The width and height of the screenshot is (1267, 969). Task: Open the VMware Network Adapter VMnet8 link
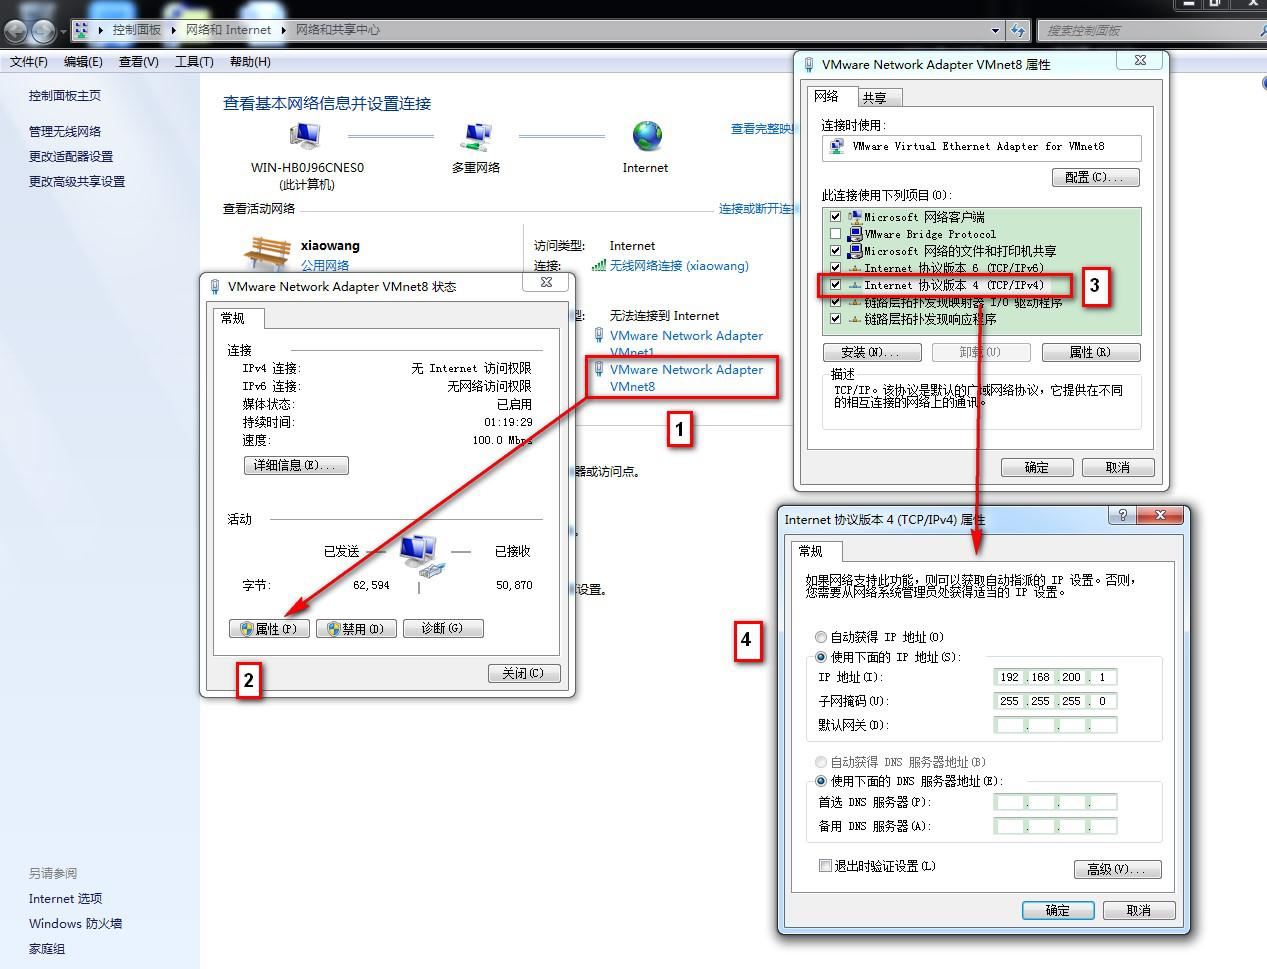click(686, 378)
